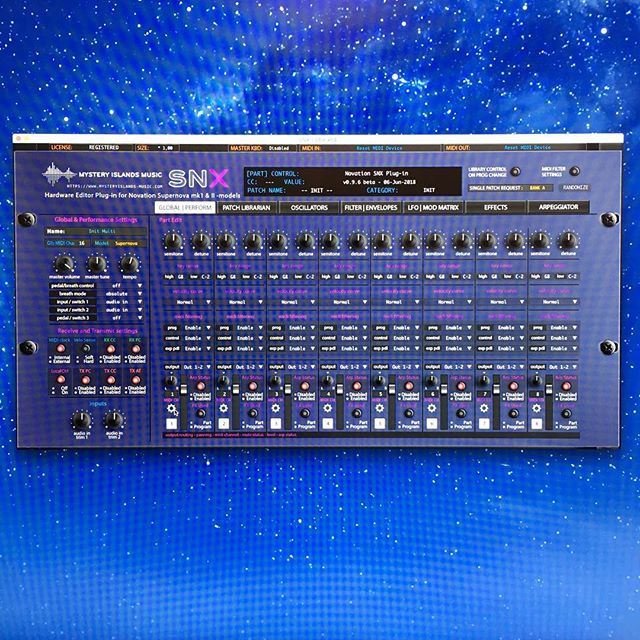Open the Part 6 gear settings icon
The height and width of the screenshot is (640, 640).
[x=432, y=408]
